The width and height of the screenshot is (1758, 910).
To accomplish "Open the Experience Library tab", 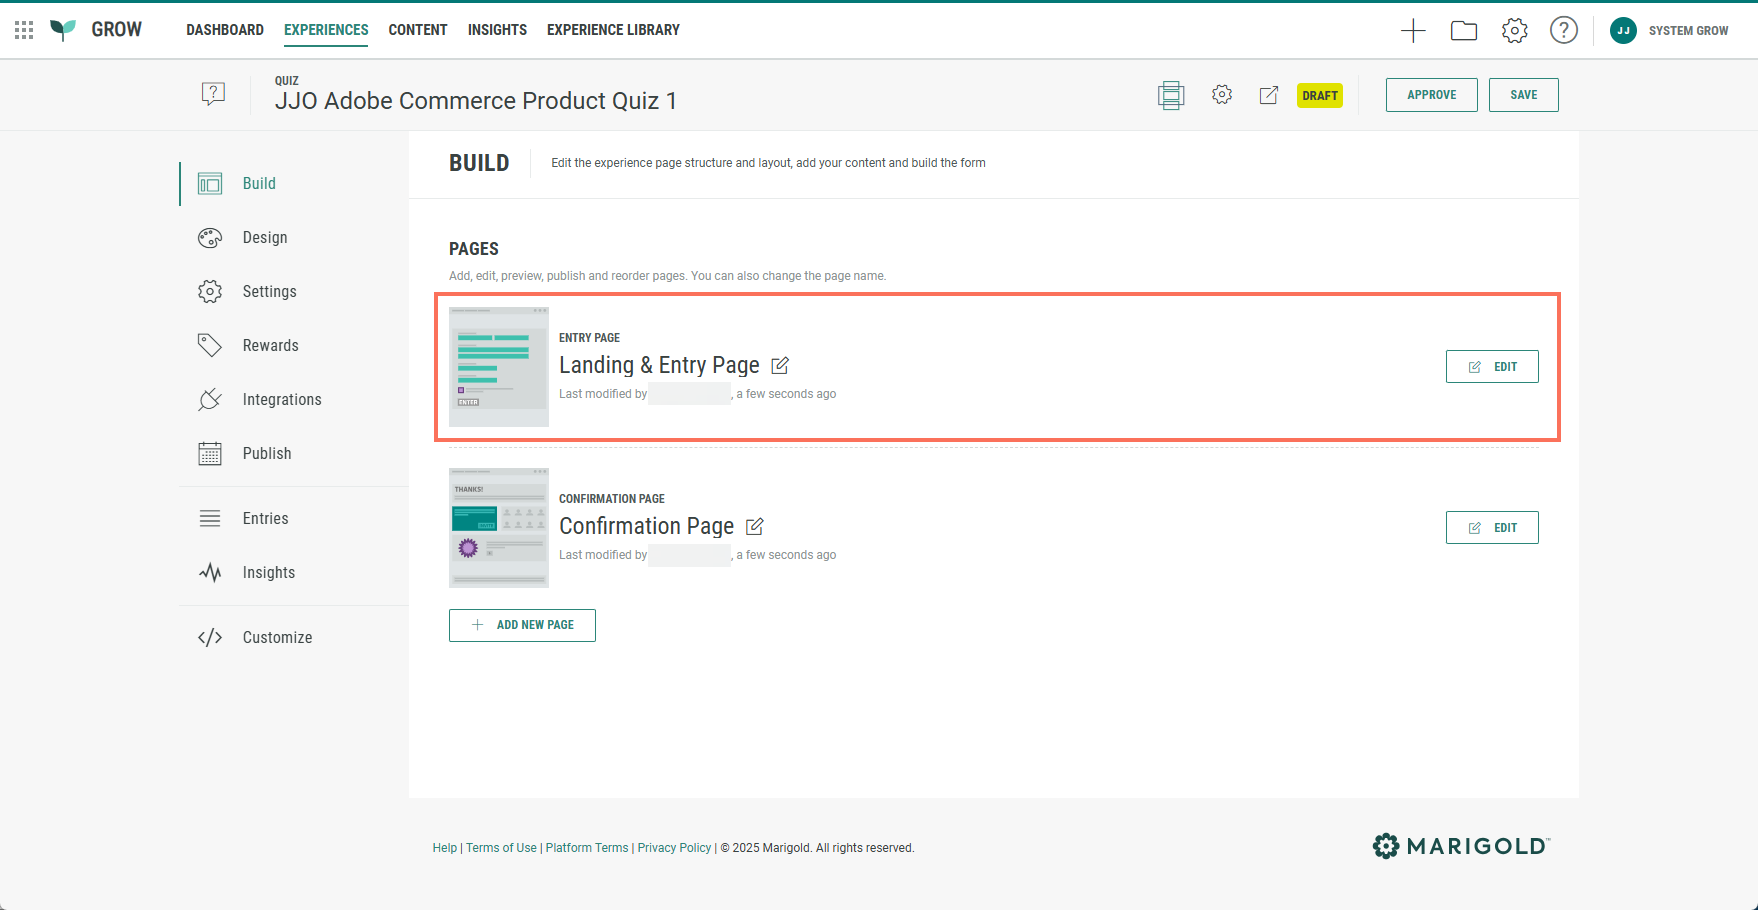I will [x=613, y=30].
